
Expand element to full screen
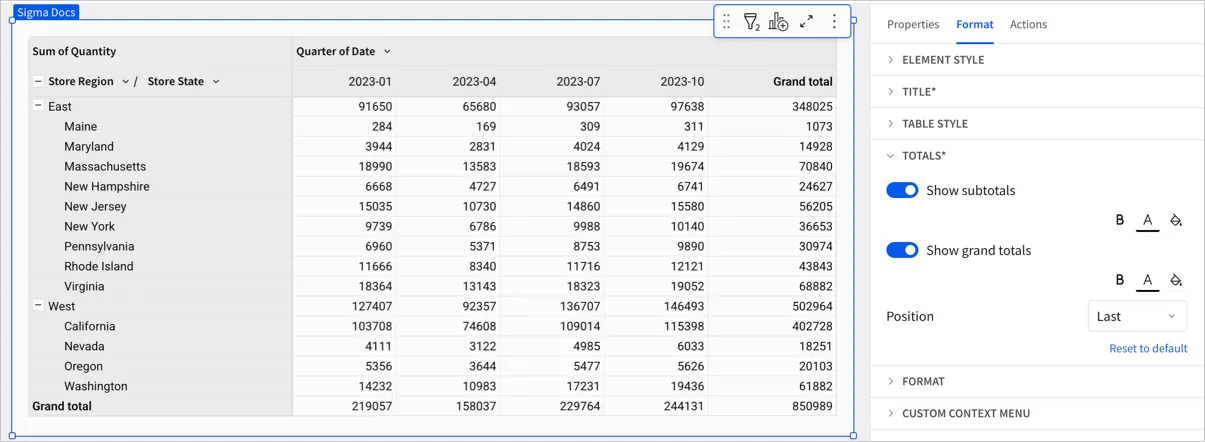[x=806, y=21]
